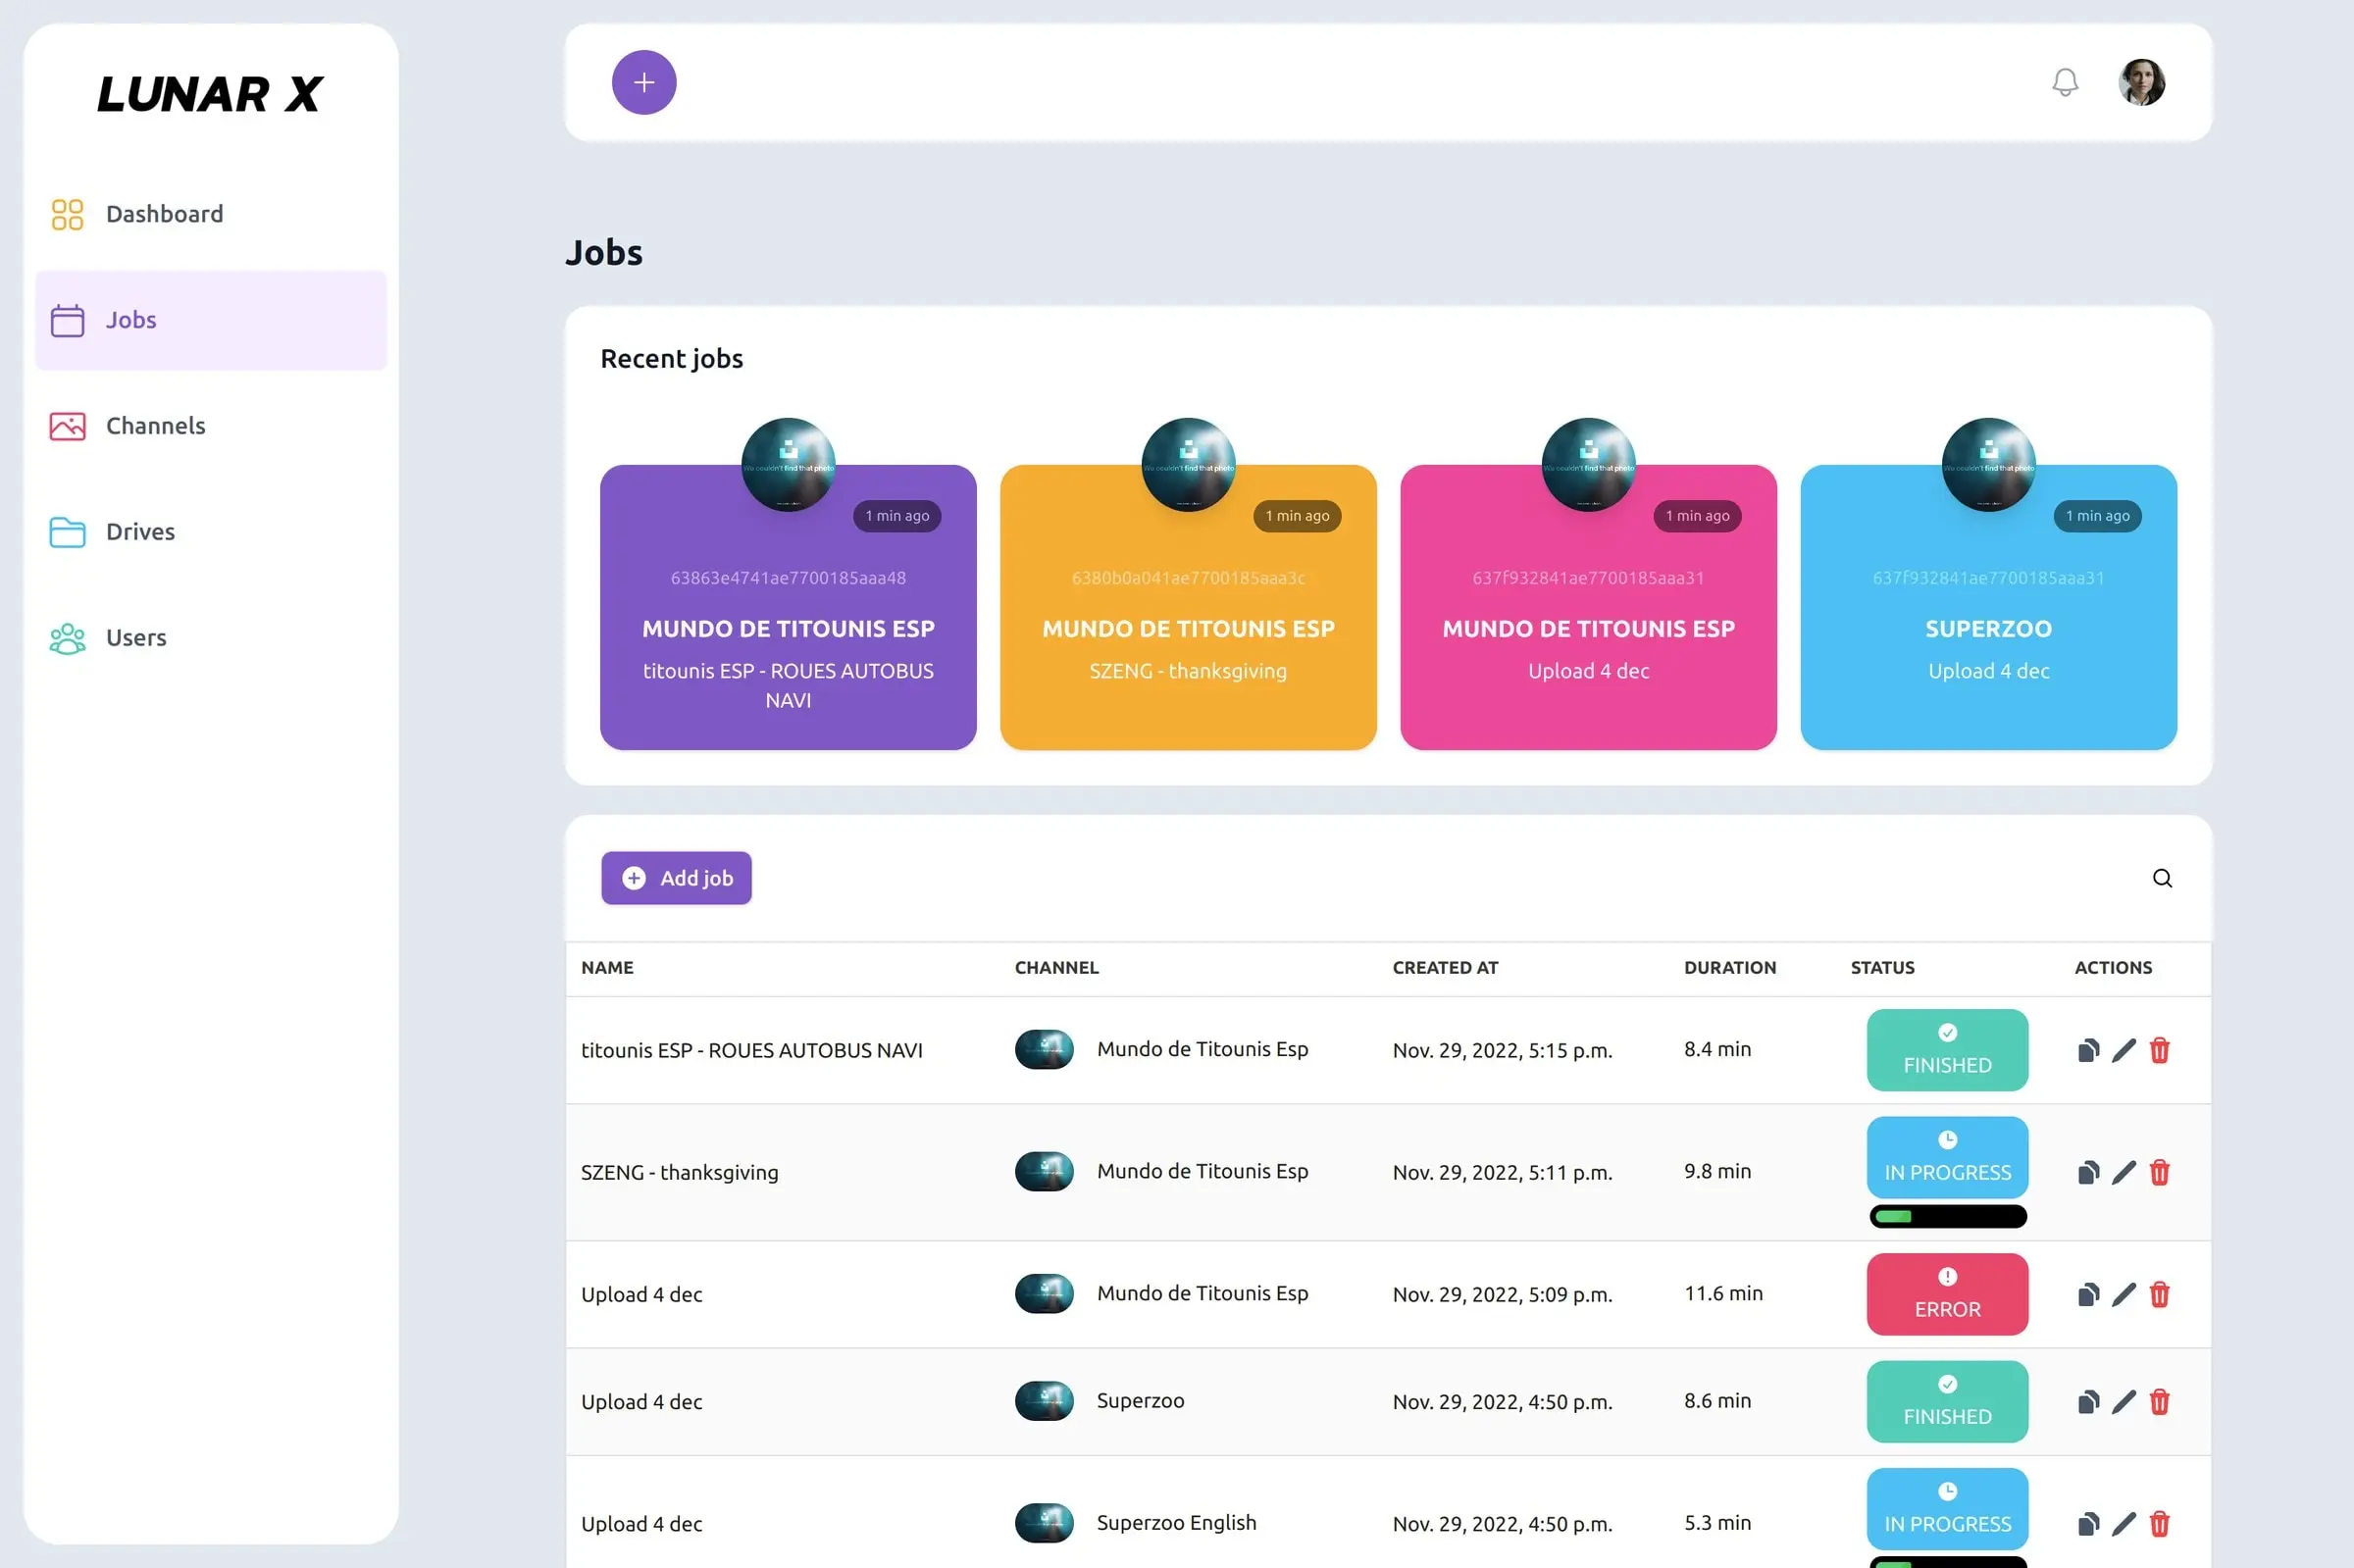The height and width of the screenshot is (1568, 2354).
Task: Click the Superzoo English channel thumbnail
Action: (x=1044, y=1523)
